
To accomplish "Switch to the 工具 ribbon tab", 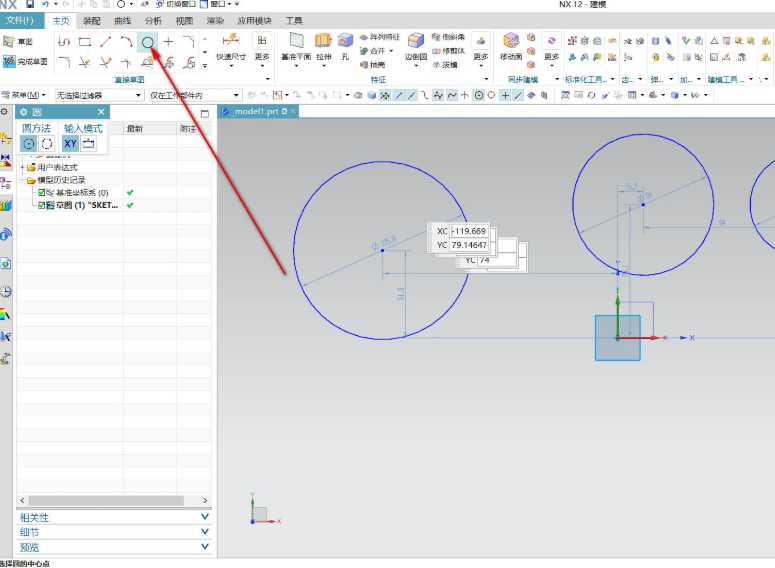I will point(294,21).
